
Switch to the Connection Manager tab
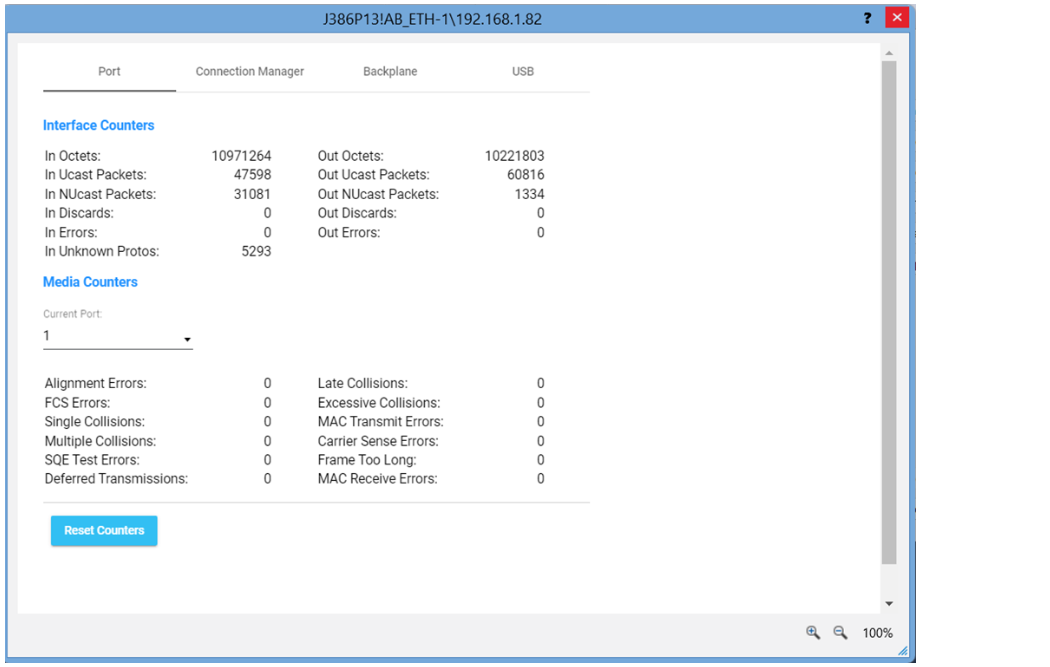pyautogui.click(x=249, y=71)
